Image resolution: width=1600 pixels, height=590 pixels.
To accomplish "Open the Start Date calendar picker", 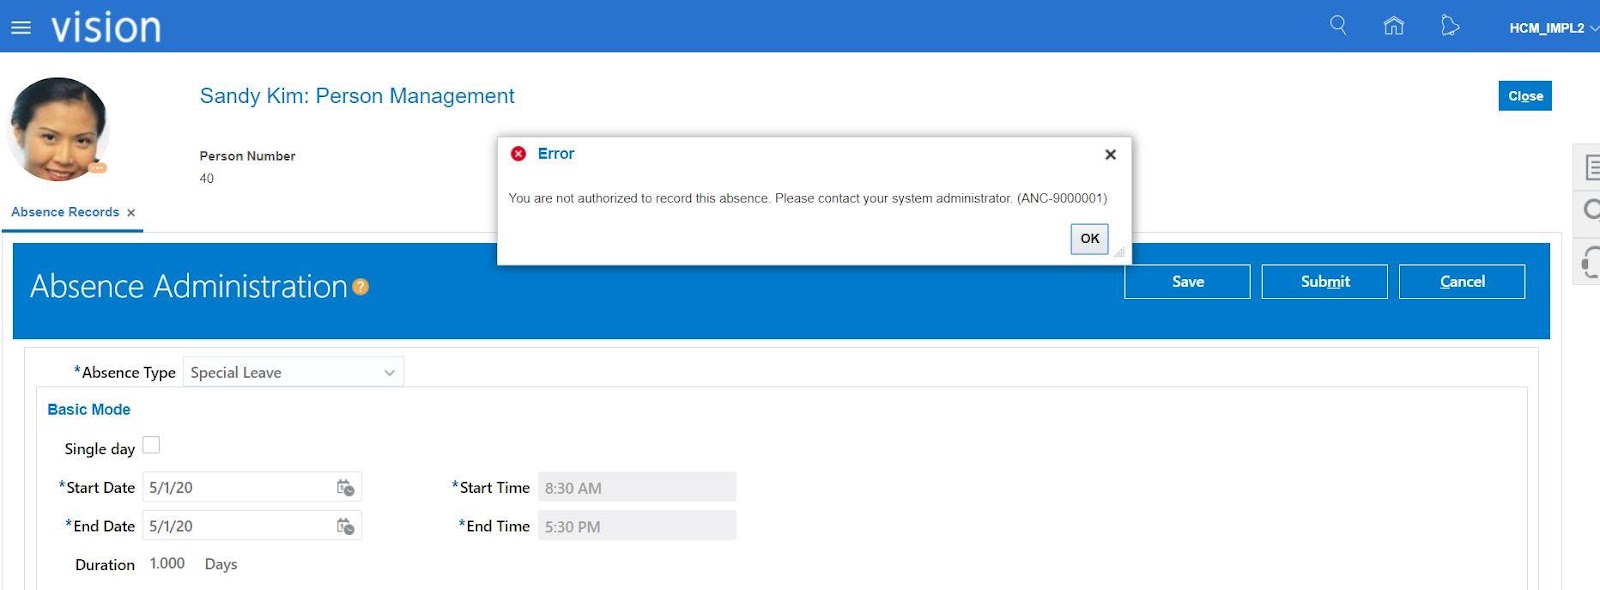I will [346, 488].
